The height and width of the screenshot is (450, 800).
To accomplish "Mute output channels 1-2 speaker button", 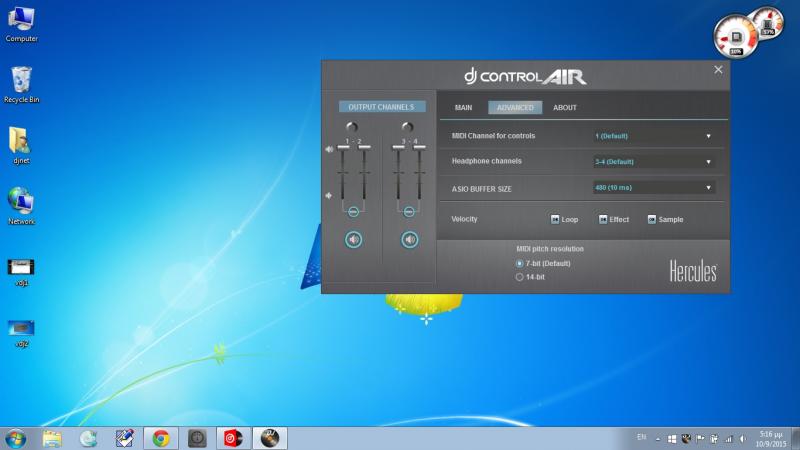I will point(353,239).
